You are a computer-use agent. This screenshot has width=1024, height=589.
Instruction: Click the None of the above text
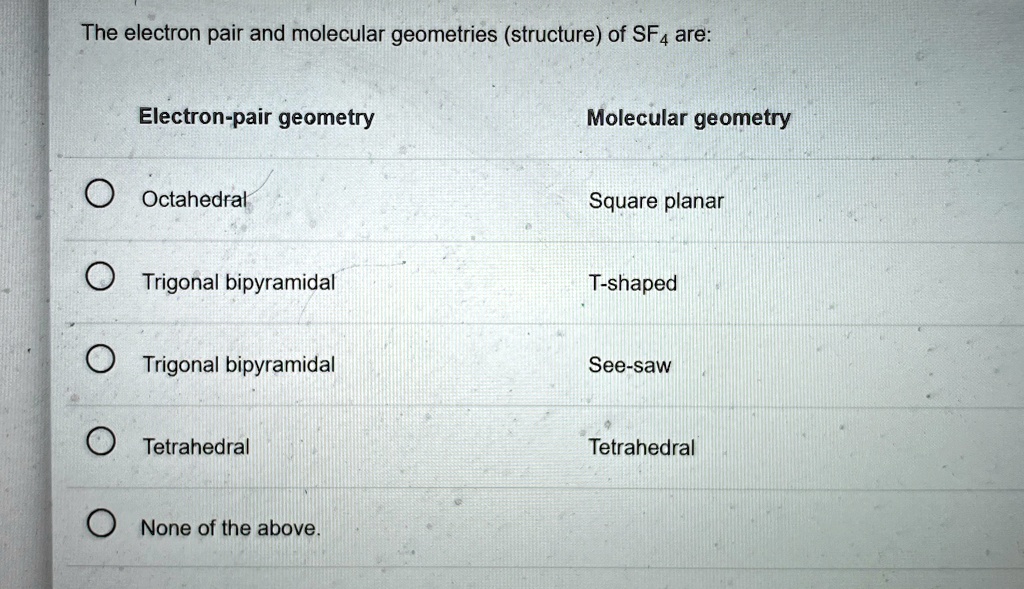(x=230, y=527)
